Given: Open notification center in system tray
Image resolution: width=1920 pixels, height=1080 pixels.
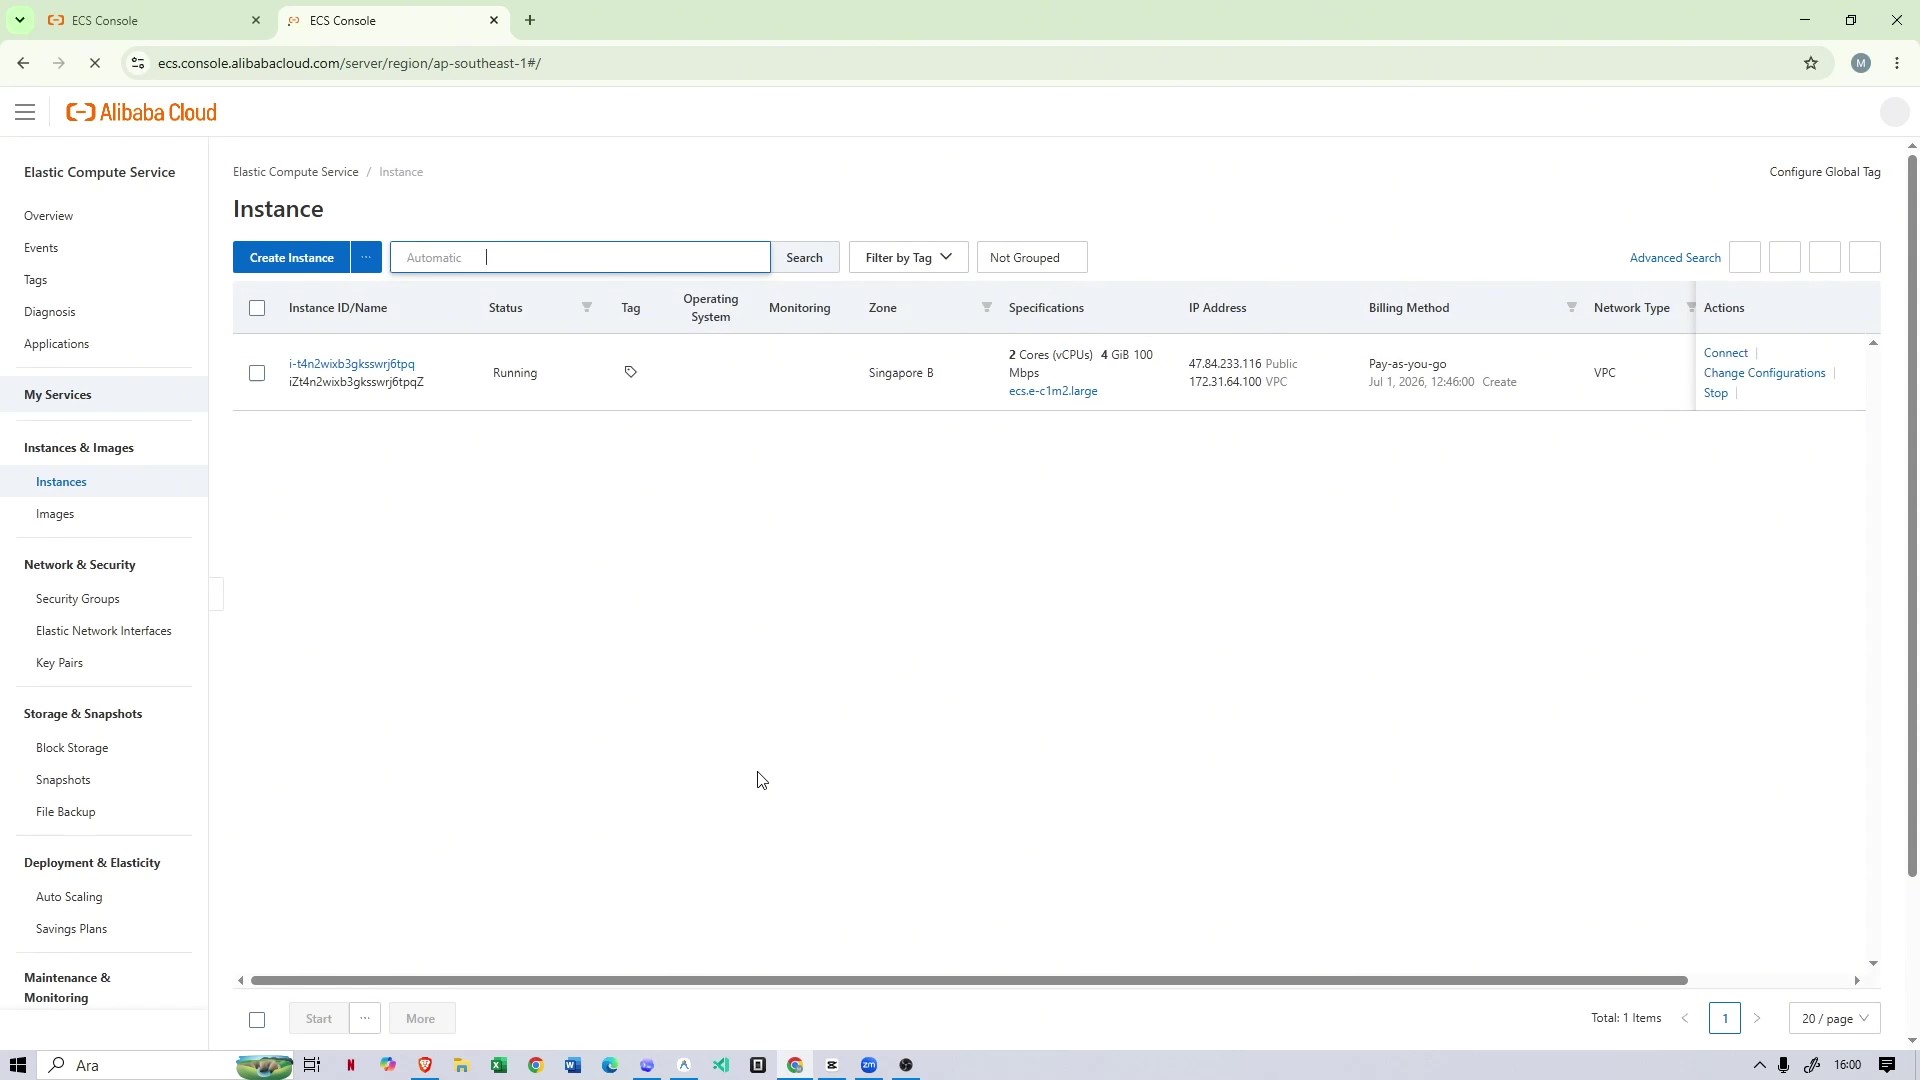Looking at the screenshot, I should [x=1887, y=1065].
